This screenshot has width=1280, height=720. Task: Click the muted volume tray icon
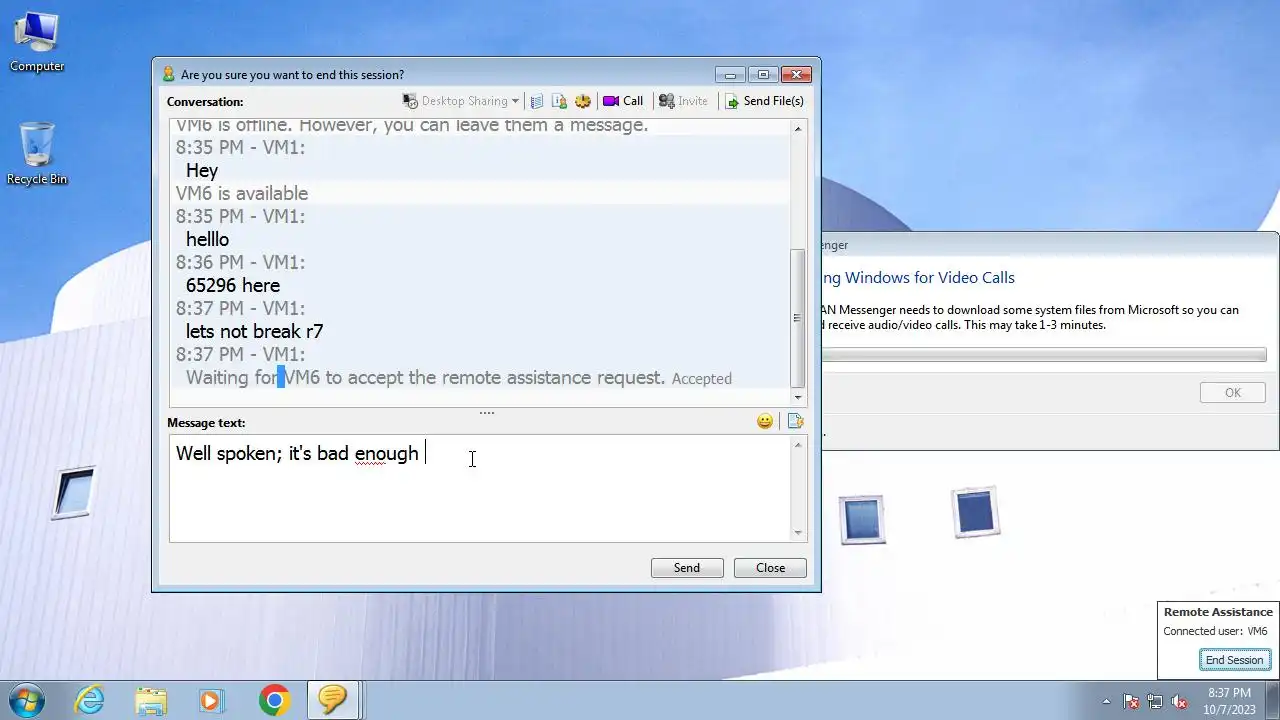tap(1179, 701)
